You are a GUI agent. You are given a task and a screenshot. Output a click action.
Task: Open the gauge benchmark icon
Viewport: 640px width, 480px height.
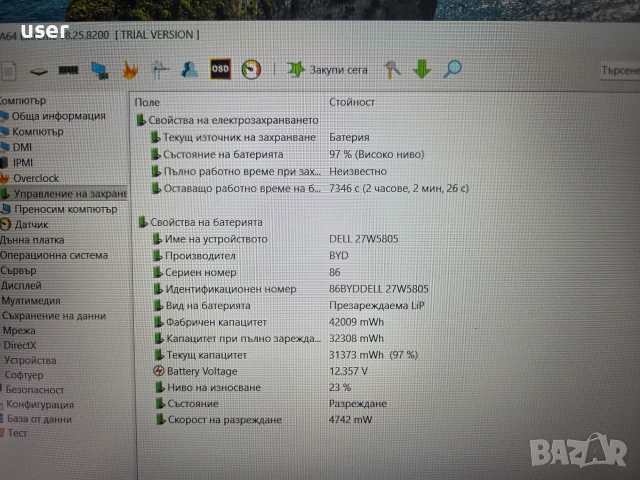(x=251, y=69)
